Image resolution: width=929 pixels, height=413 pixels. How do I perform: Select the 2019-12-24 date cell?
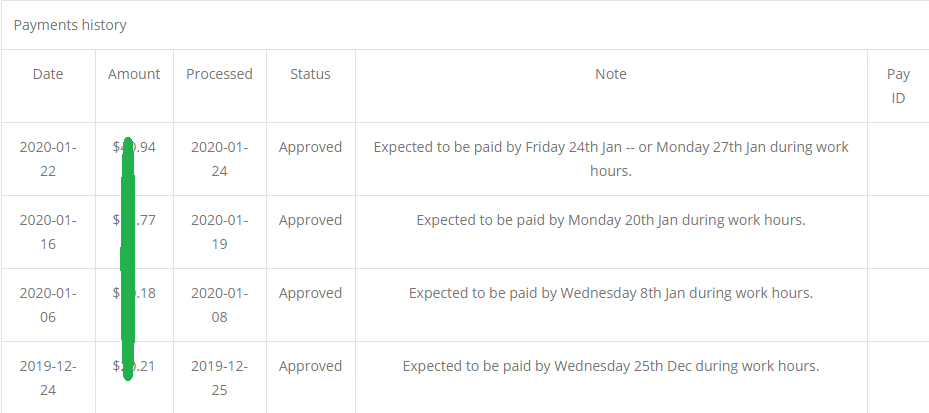pyautogui.click(x=48, y=378)
